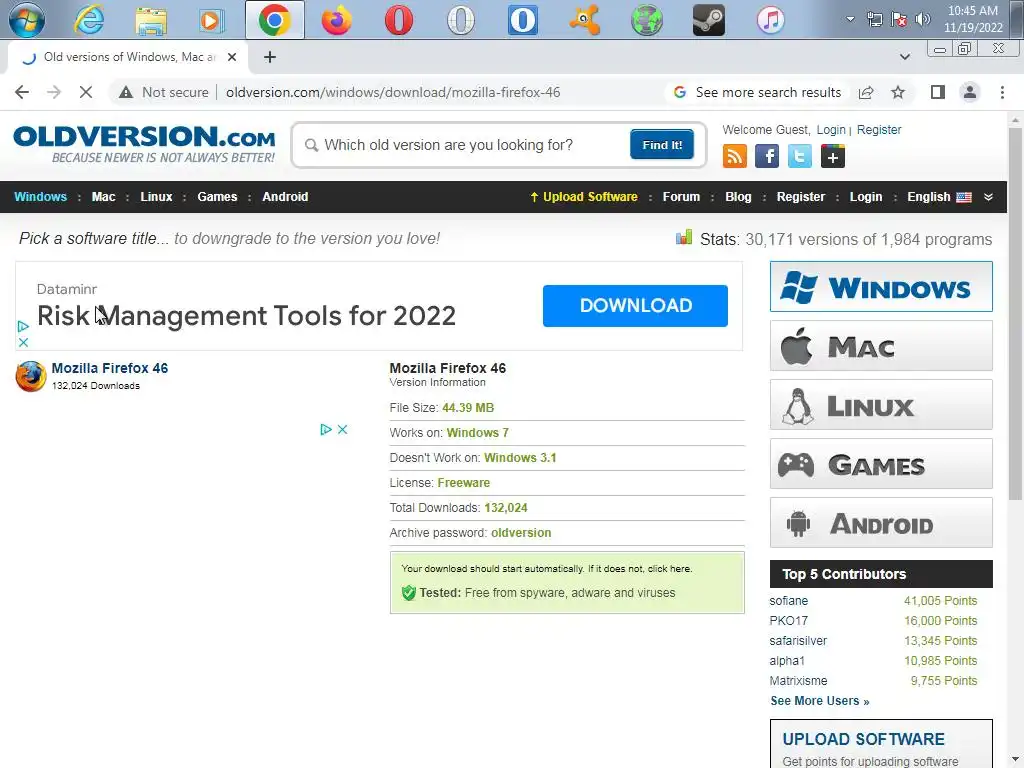
Task: Open Chrome profile avatar
Action: pos(970,92)
